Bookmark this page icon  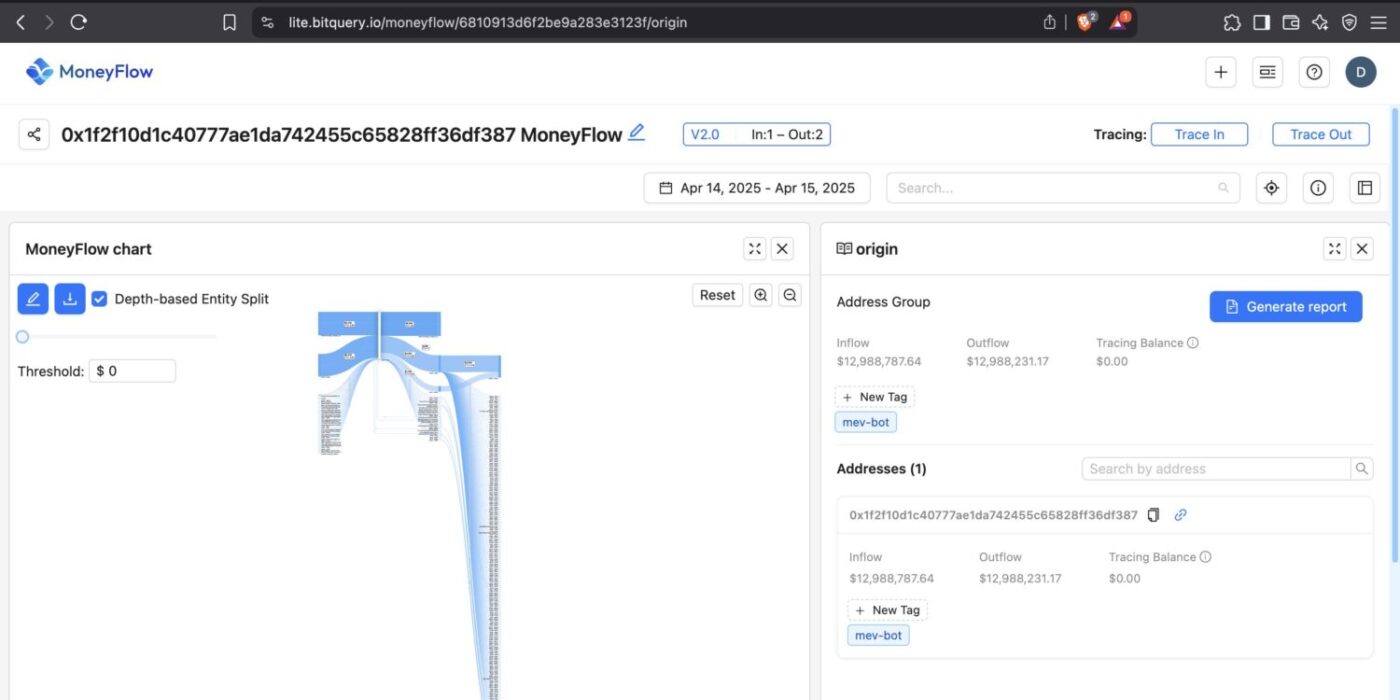click(229, 22)
